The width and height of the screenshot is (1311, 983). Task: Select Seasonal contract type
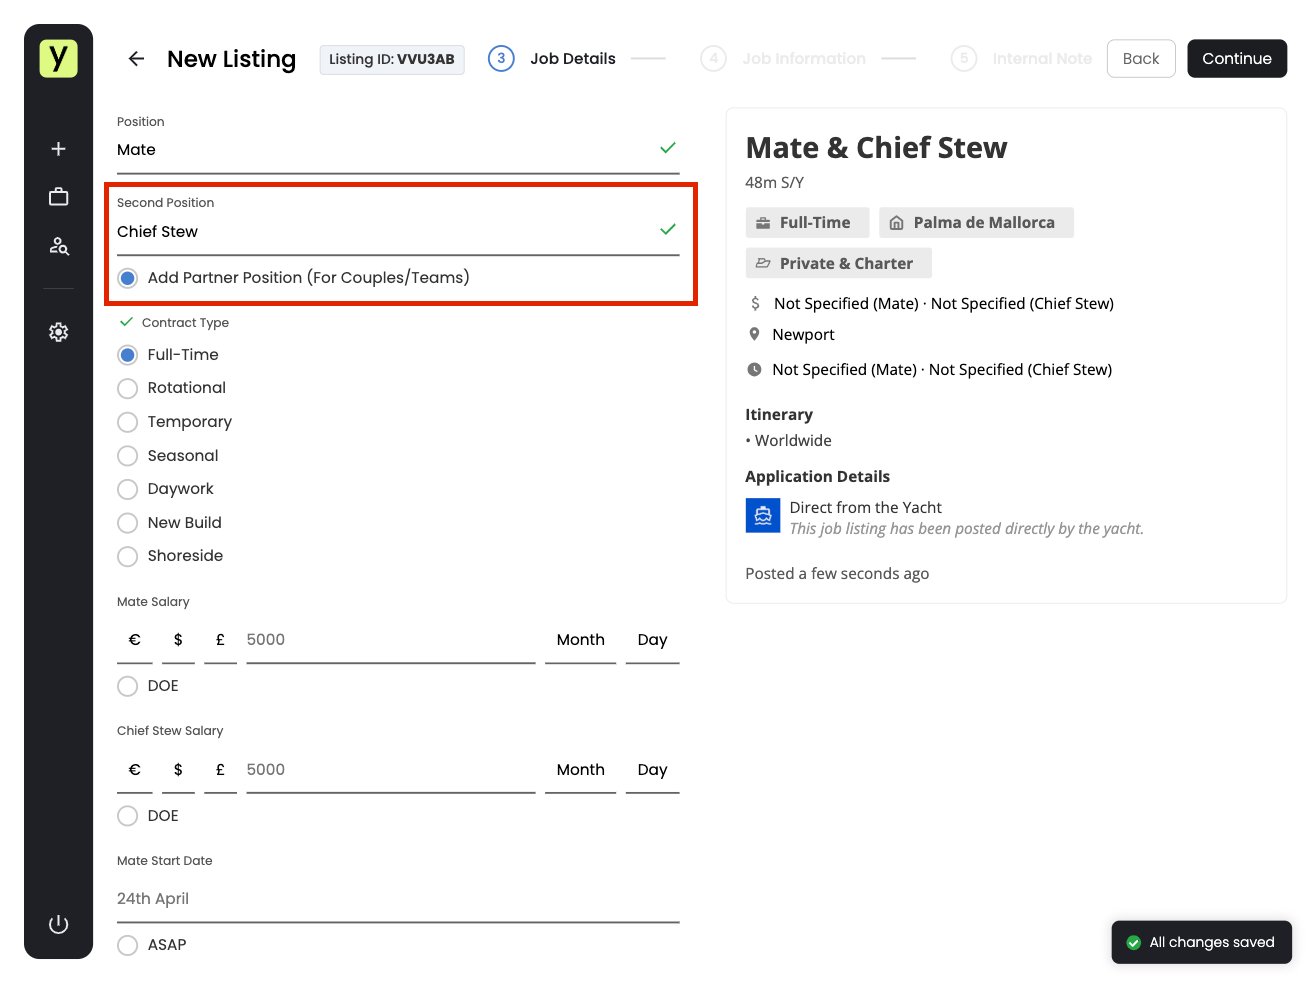(127, 456)
